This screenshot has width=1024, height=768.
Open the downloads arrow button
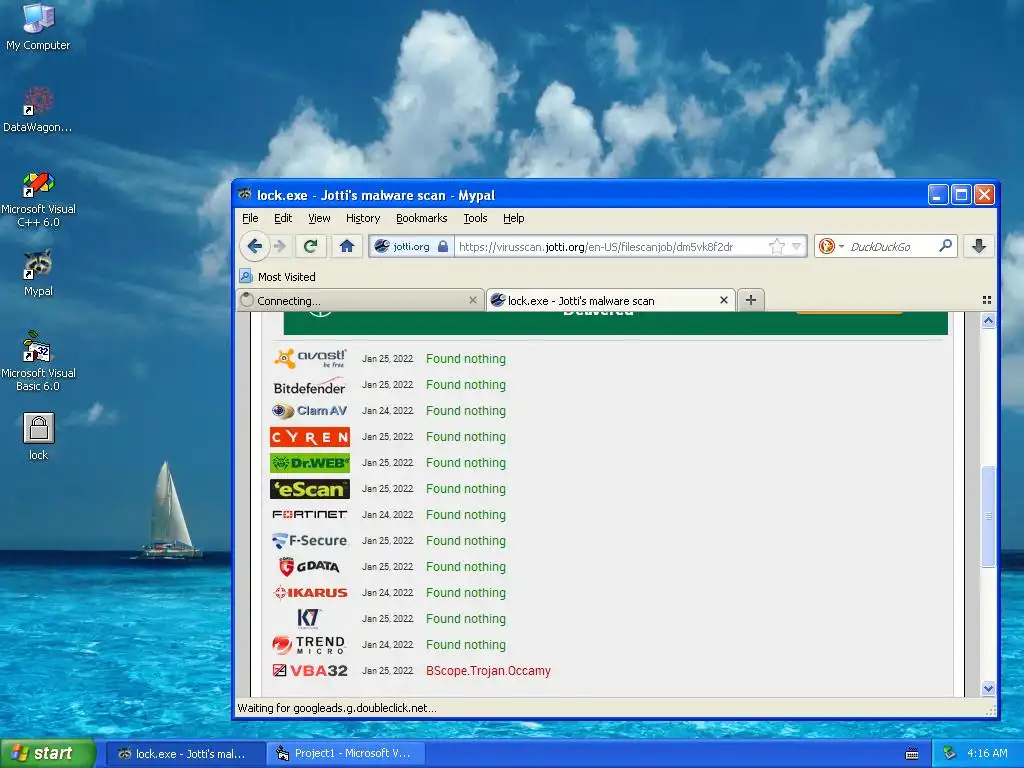pos(978,246)
